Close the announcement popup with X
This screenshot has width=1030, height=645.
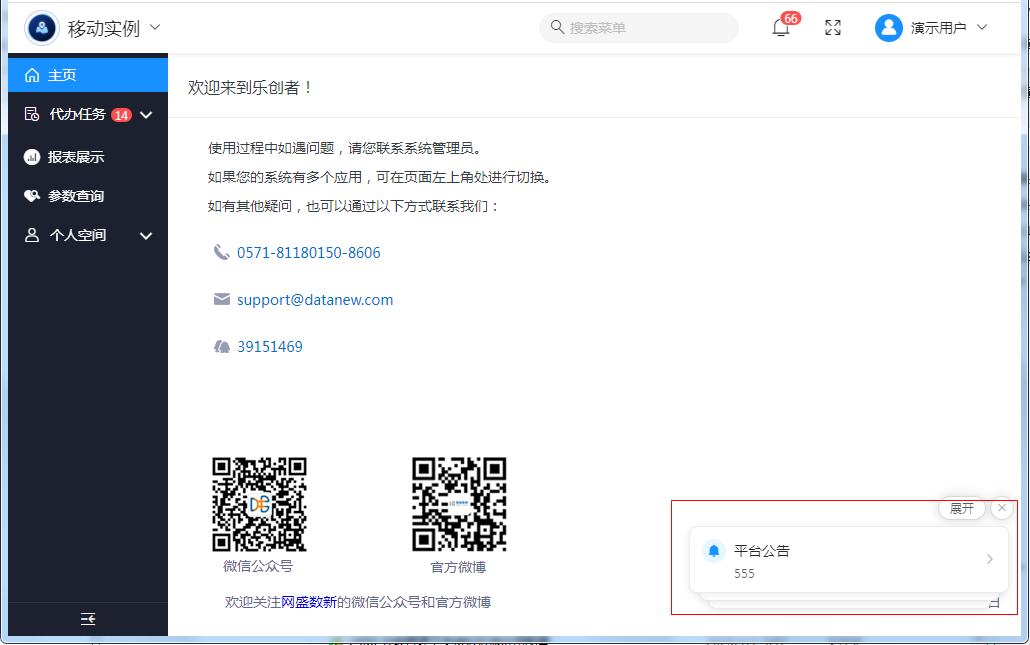(1002, 508)
